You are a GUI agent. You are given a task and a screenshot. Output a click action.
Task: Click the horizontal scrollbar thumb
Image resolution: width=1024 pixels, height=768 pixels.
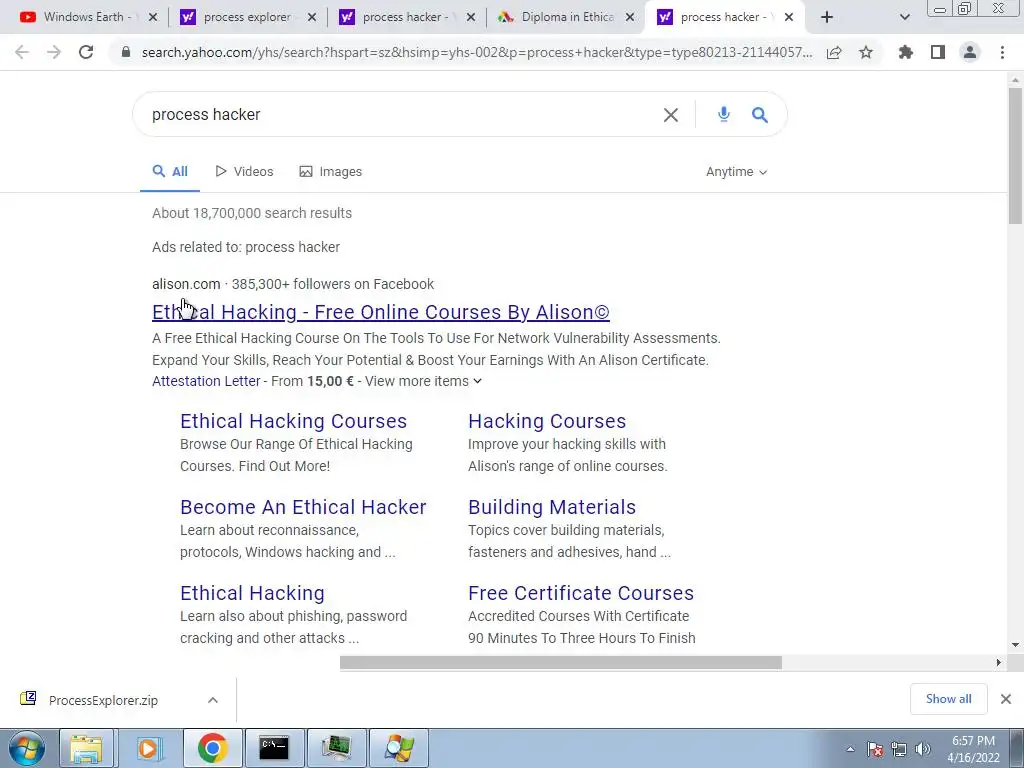(560, 663)
